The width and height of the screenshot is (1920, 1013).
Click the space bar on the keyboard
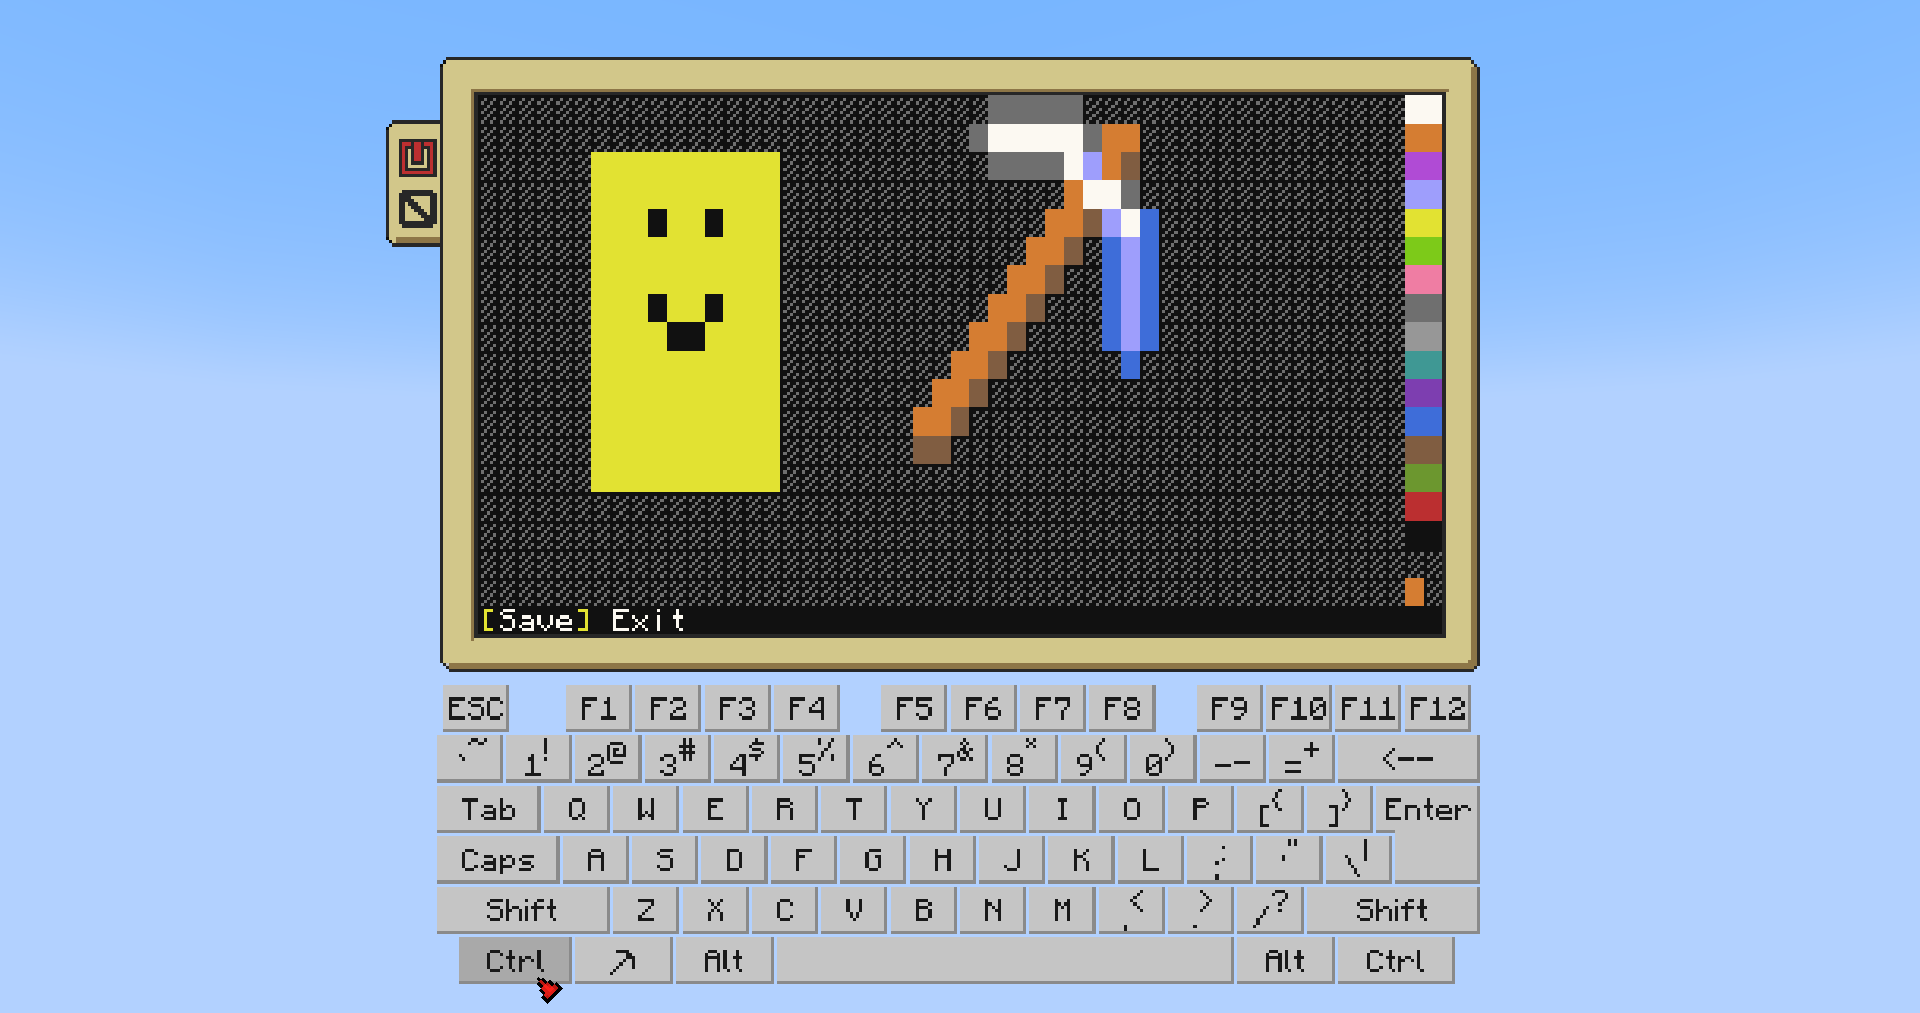pyautogui.click(x=1005, y=961)
